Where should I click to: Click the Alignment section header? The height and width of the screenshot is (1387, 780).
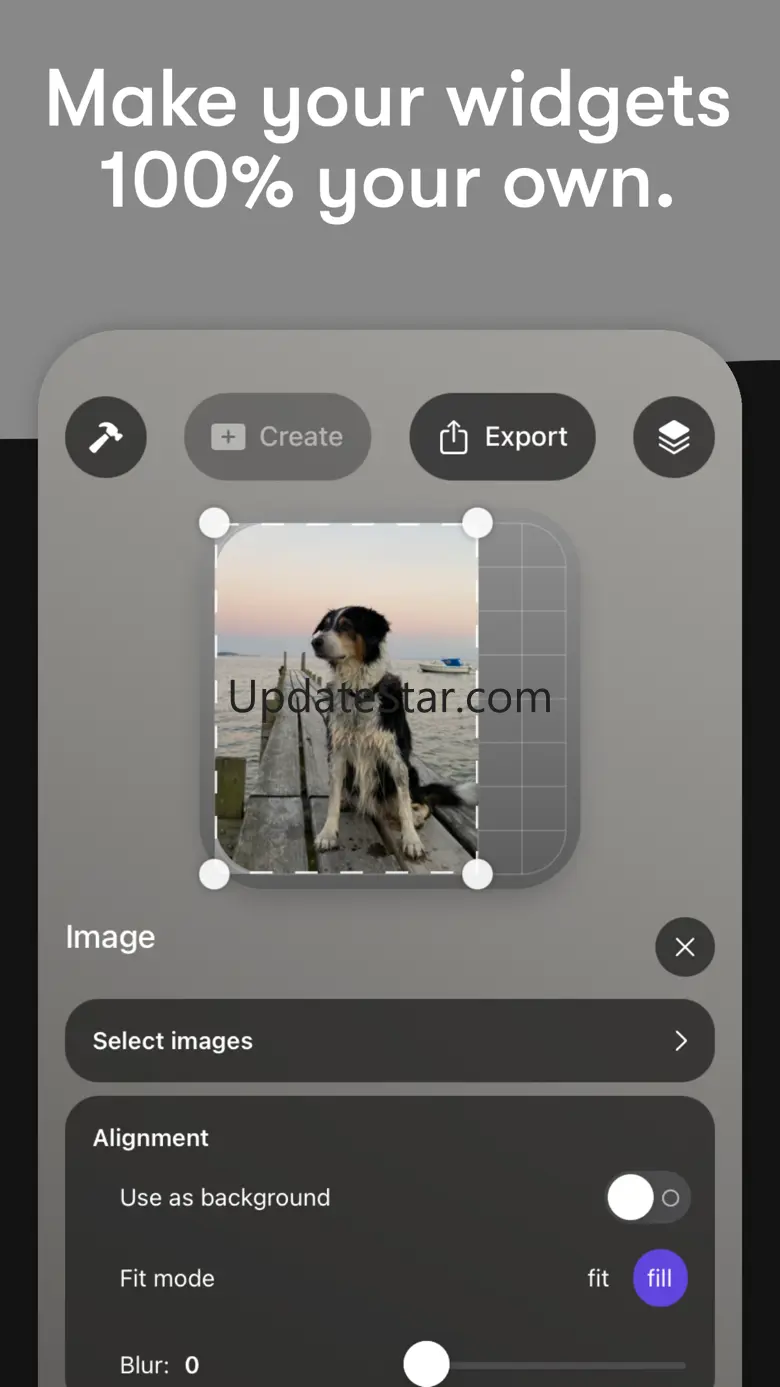(x=151, y=1138)
